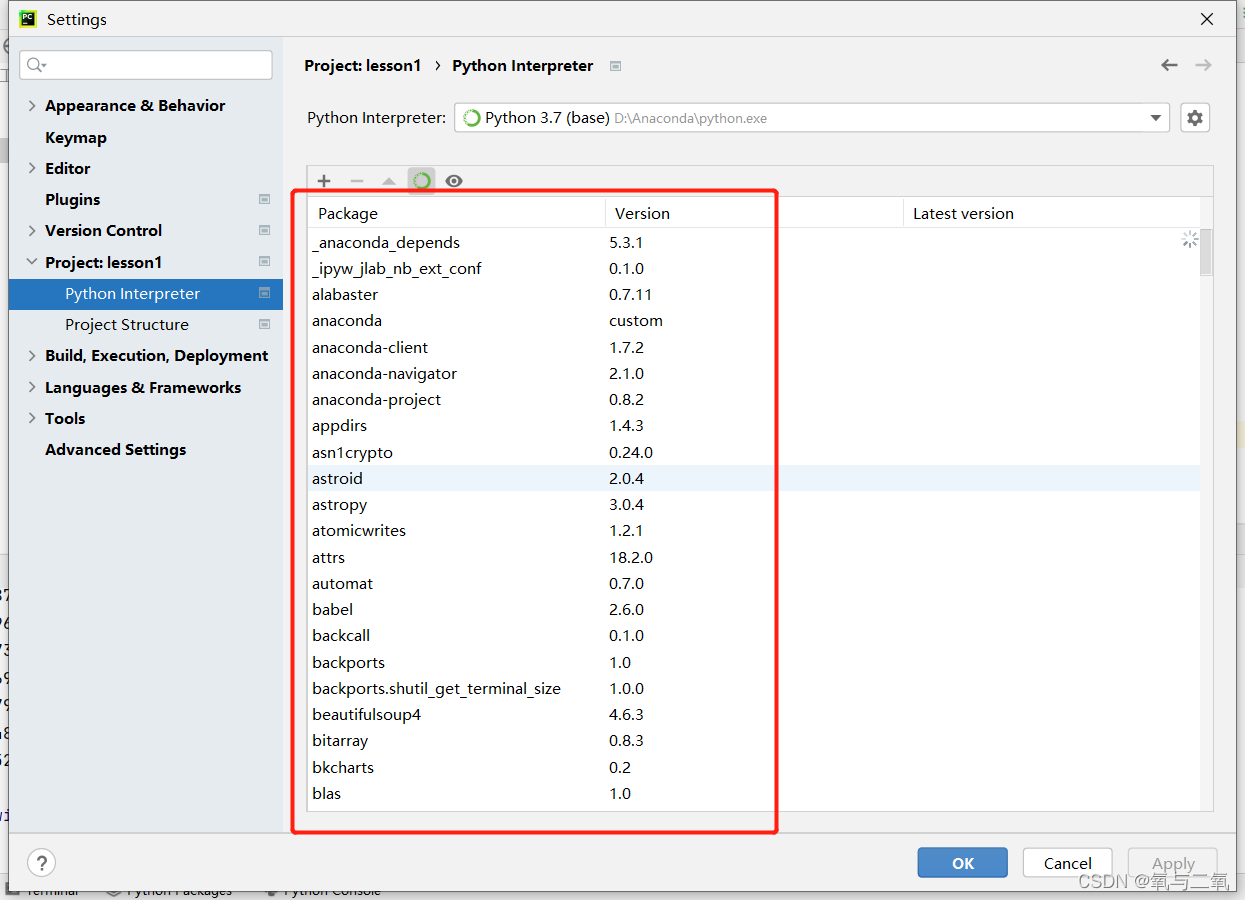Select the attrs package row
Screen dimensions: 1245x900
pos(754,558)
